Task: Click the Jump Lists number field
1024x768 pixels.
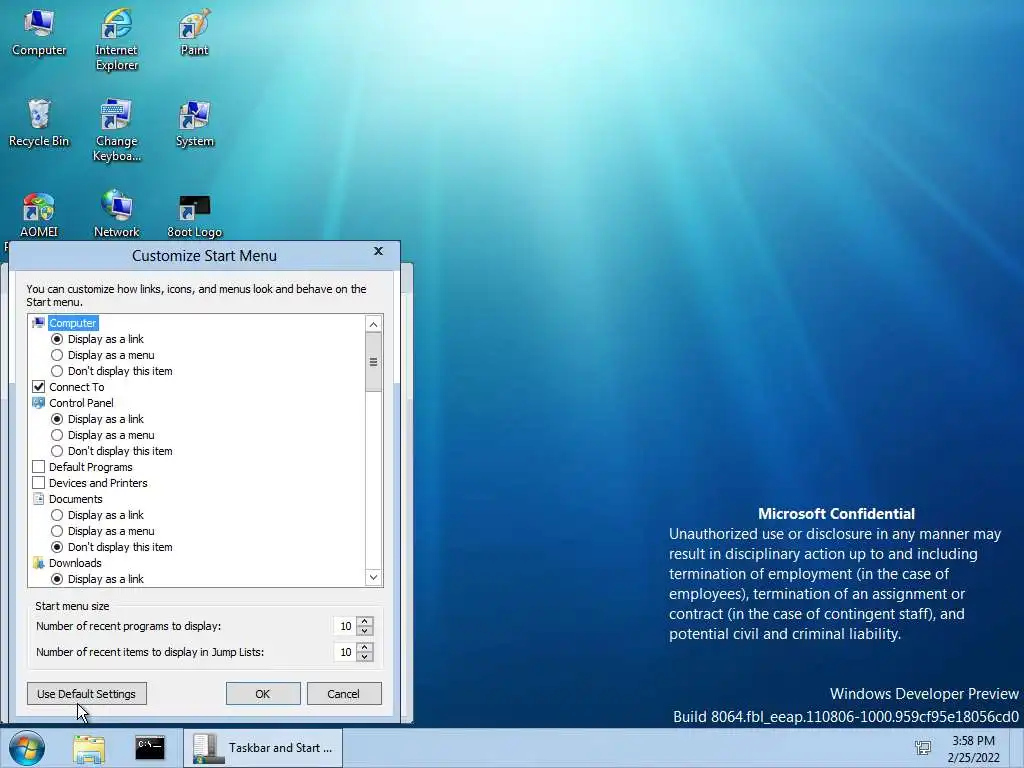Action: click(x=344, y=652)
